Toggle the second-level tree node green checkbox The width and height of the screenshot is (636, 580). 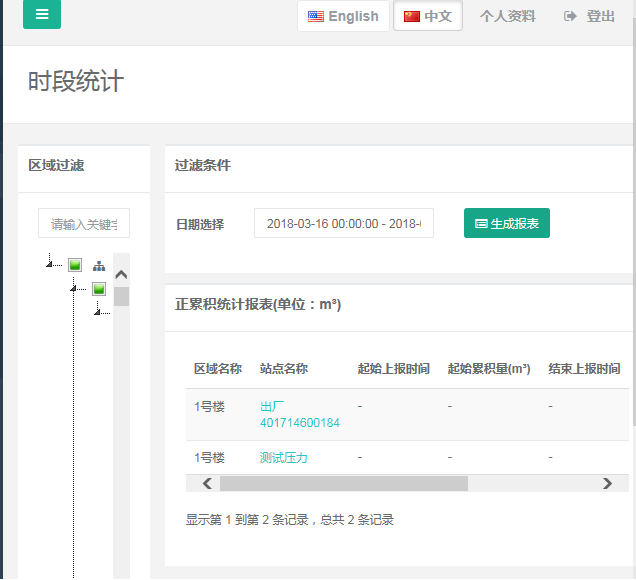click(99, 289)
